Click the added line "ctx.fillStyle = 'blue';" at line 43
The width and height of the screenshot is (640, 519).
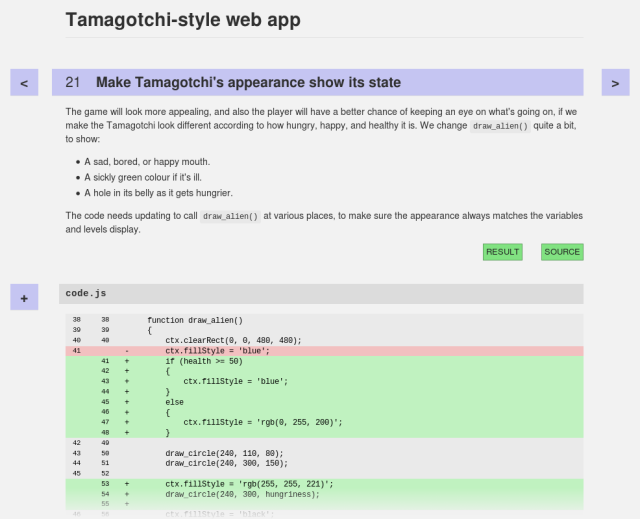pyautogui.click(x=236, y=381)
